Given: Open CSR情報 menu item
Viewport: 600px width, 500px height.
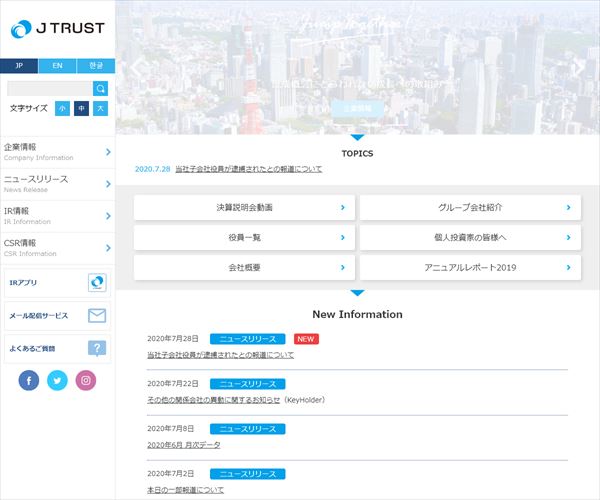Looking at the screenshot, I should tap(57, 248).
